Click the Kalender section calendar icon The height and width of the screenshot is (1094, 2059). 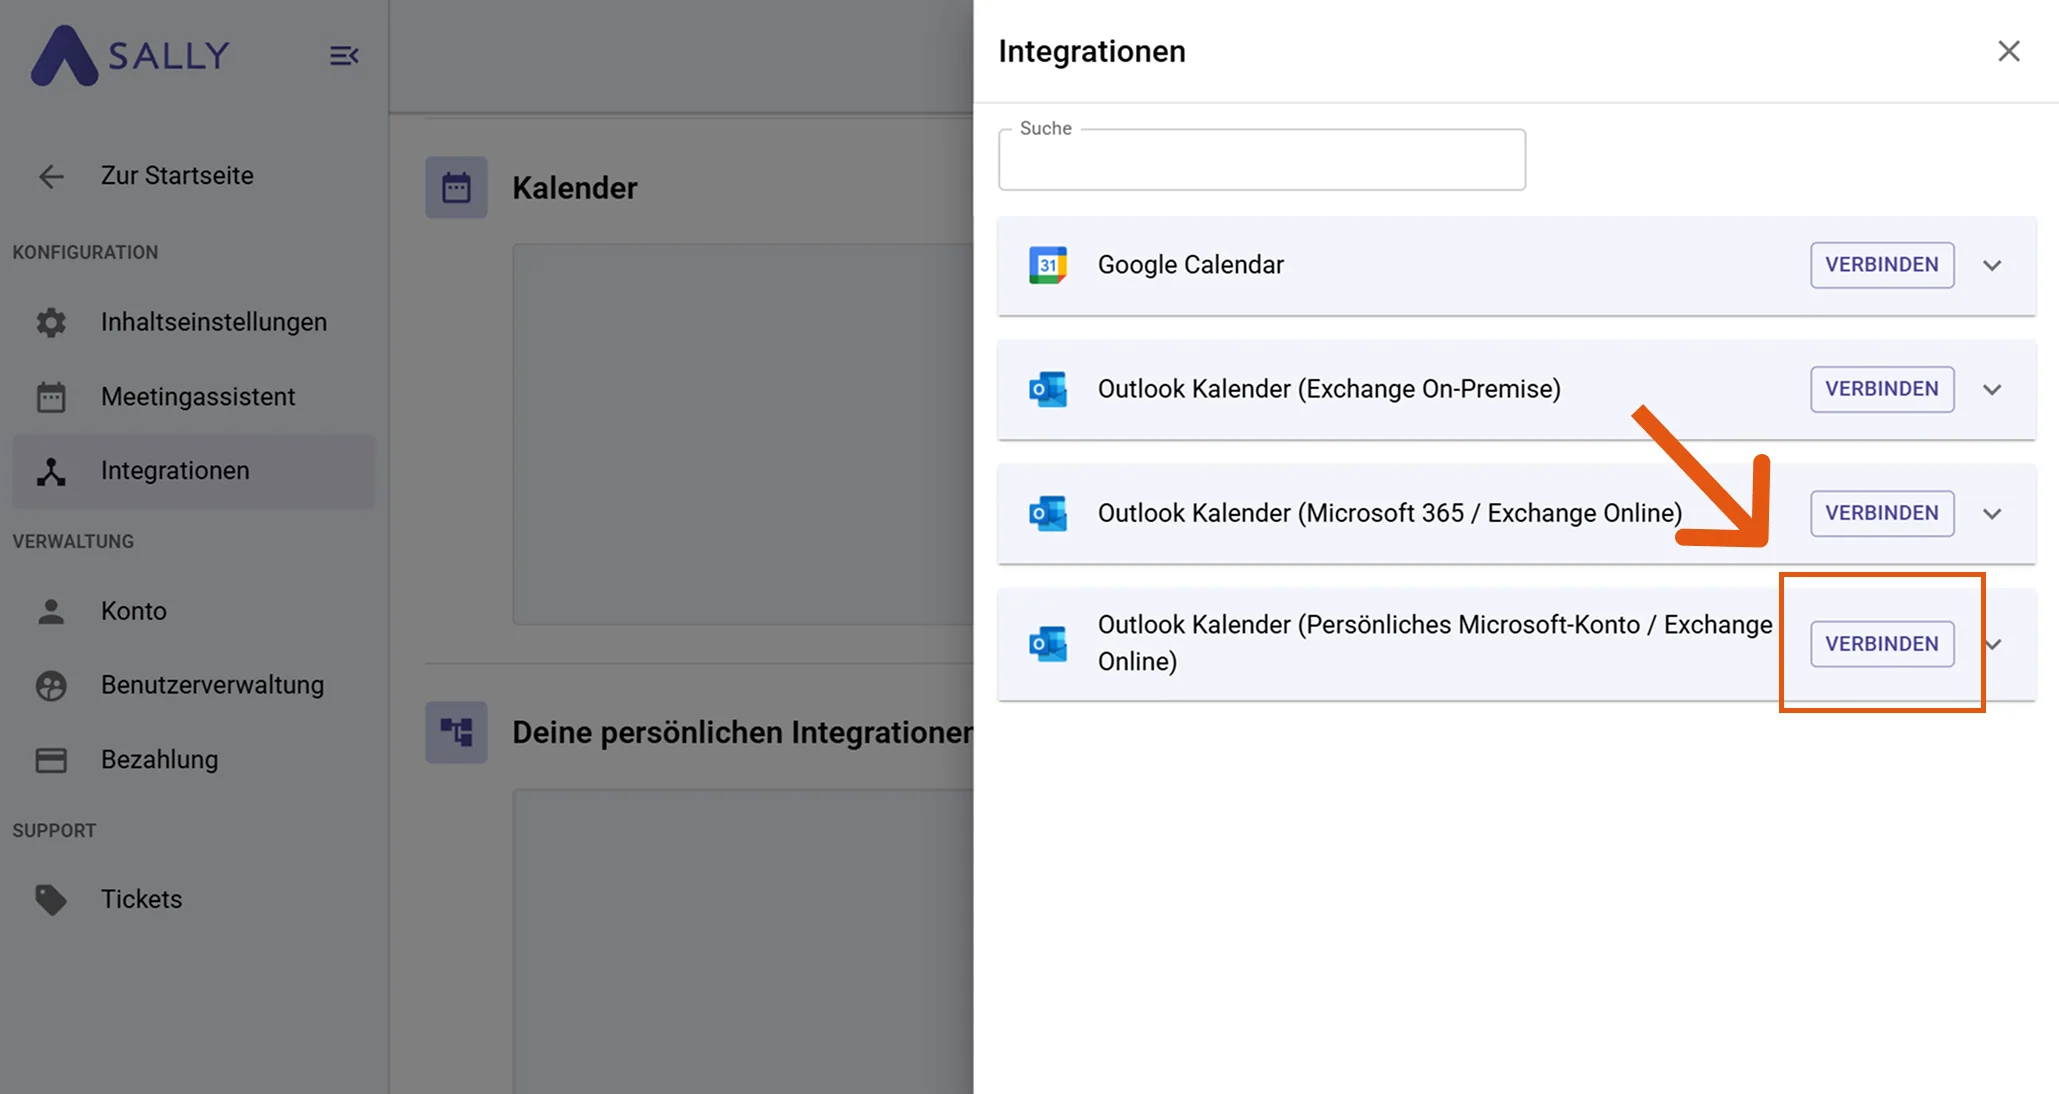click(456, 187)
